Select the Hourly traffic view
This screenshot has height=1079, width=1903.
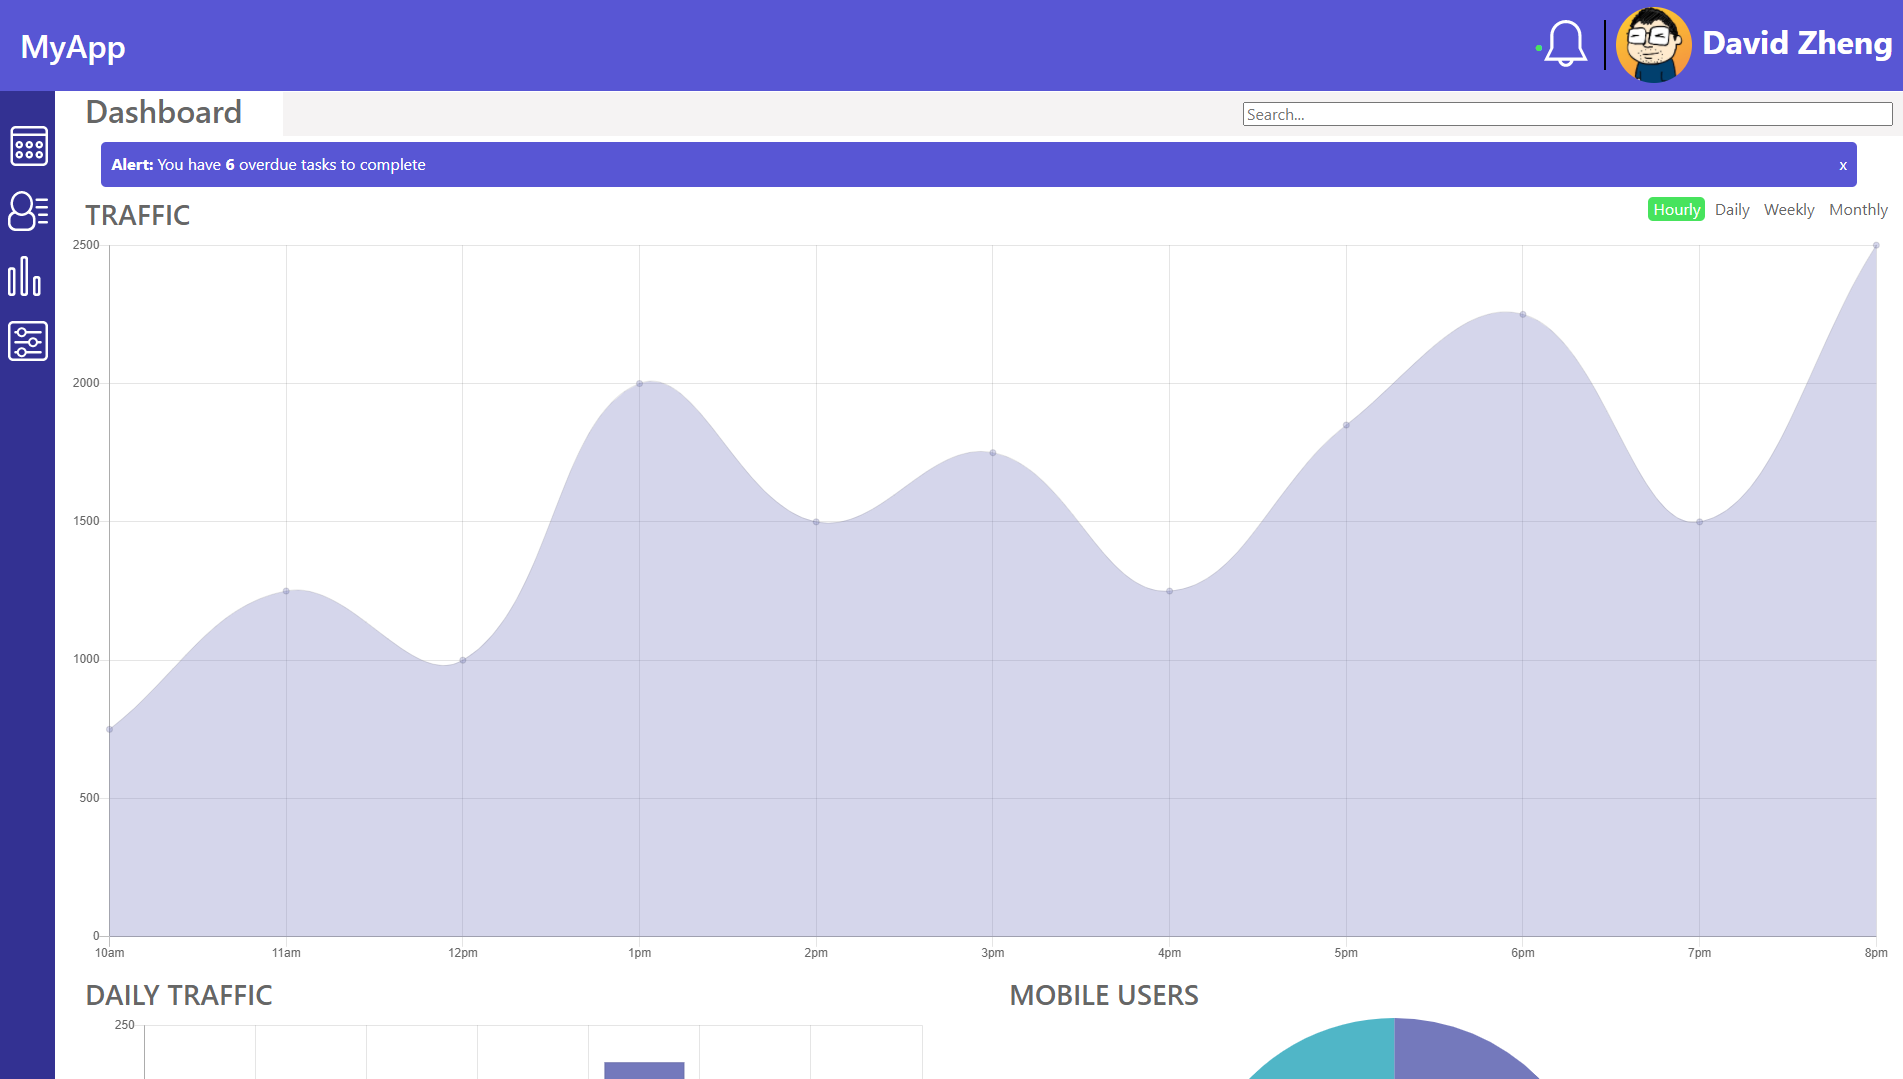pos(1676,209)
